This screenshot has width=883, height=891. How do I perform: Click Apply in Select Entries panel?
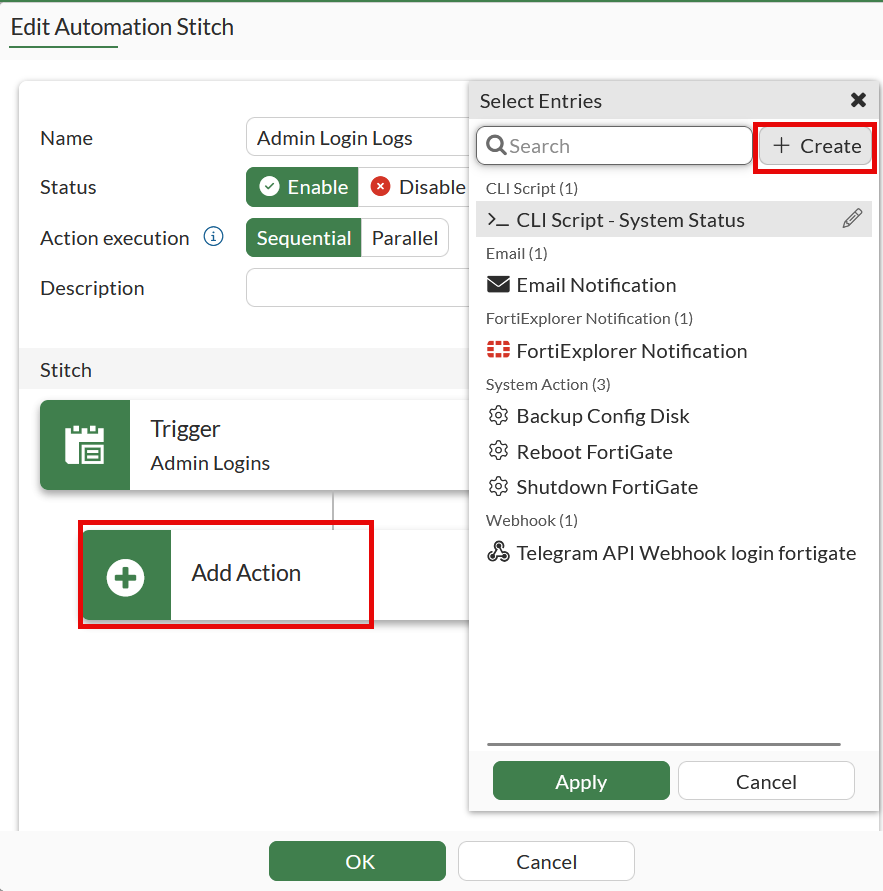coord(581,781)
